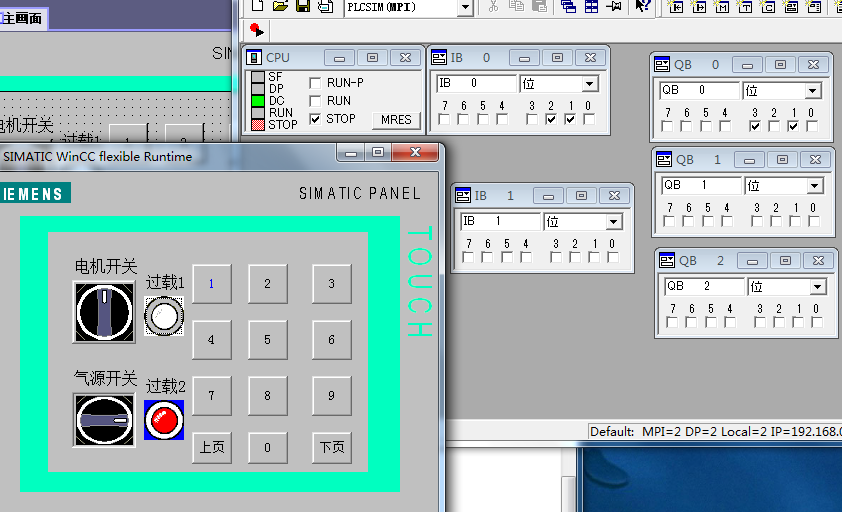This screenshot has width=842, height=512.
Task: Toggle bit 3 checkbox in QB 0
Action: [x=755, y=126]
